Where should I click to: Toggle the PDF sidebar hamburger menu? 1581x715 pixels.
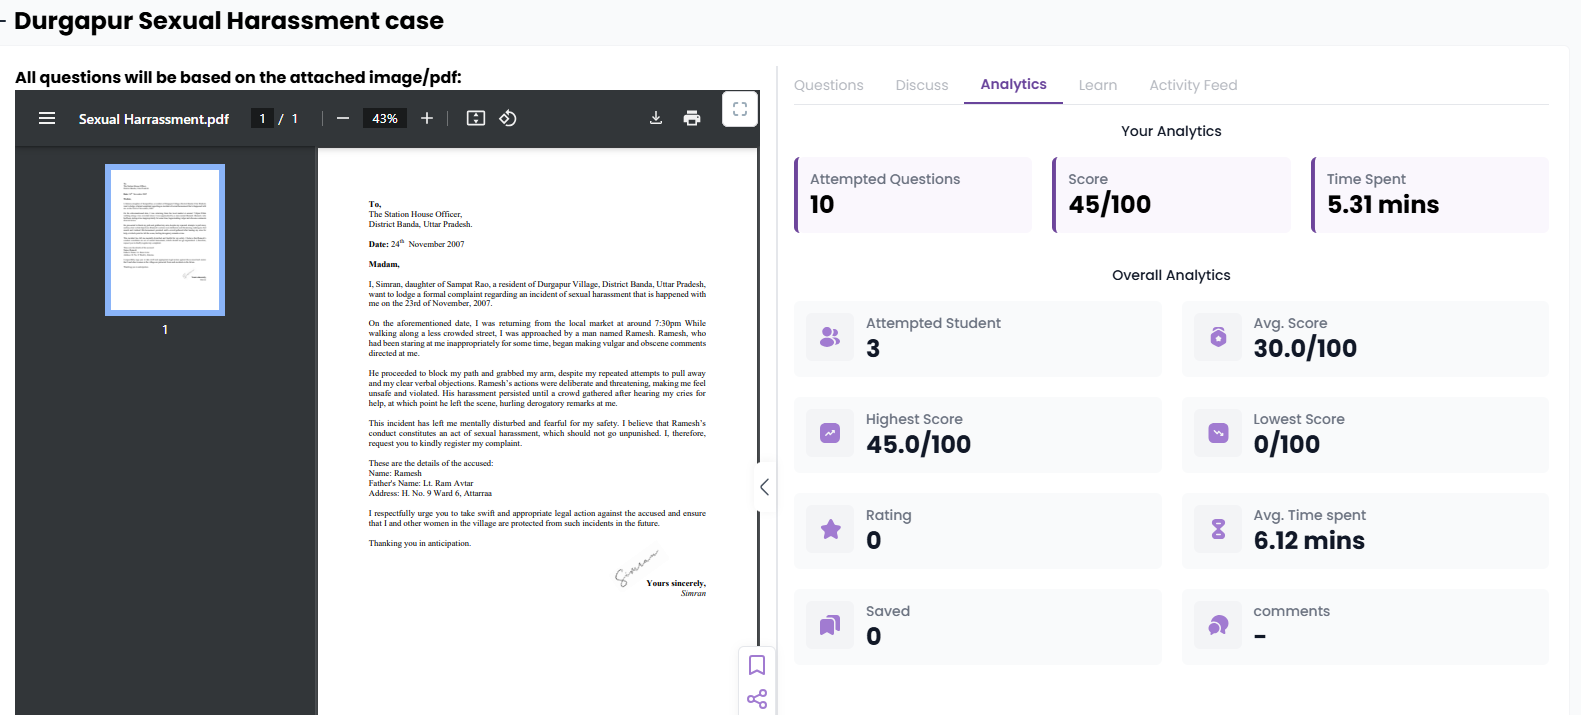pyautogui.click(x=47, y=118)
